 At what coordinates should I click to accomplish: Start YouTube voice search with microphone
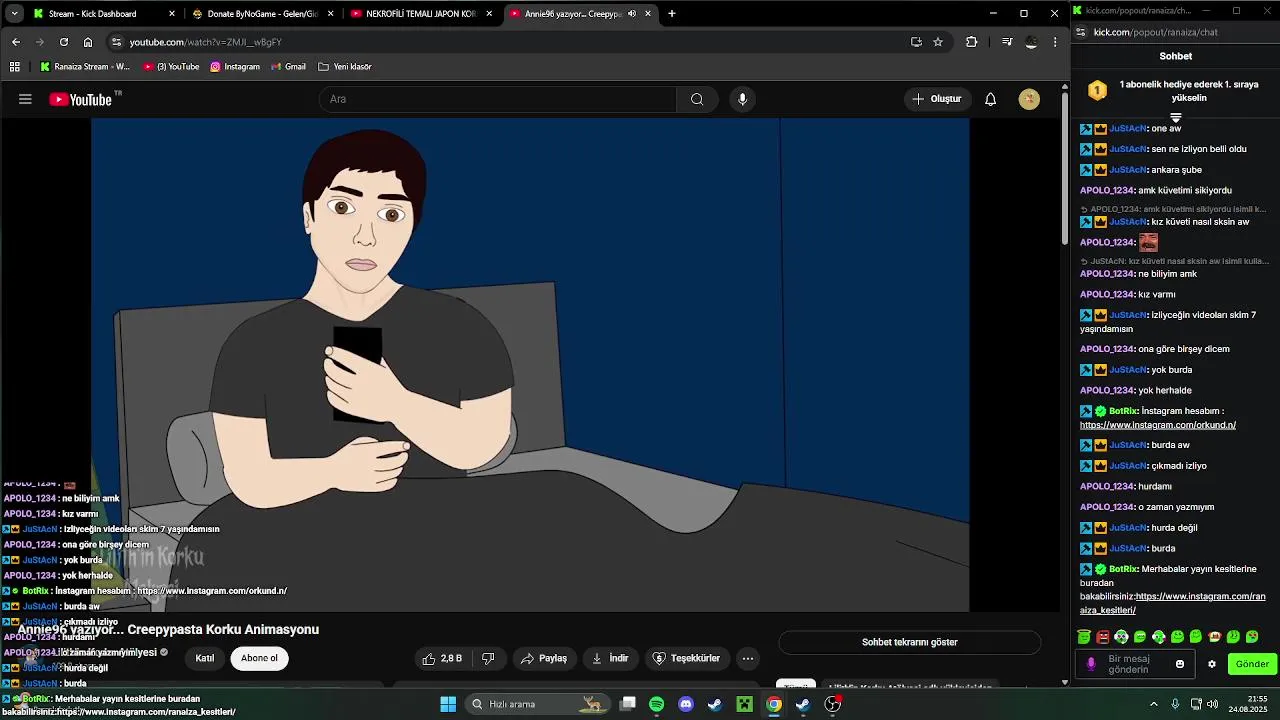(742, 99)
